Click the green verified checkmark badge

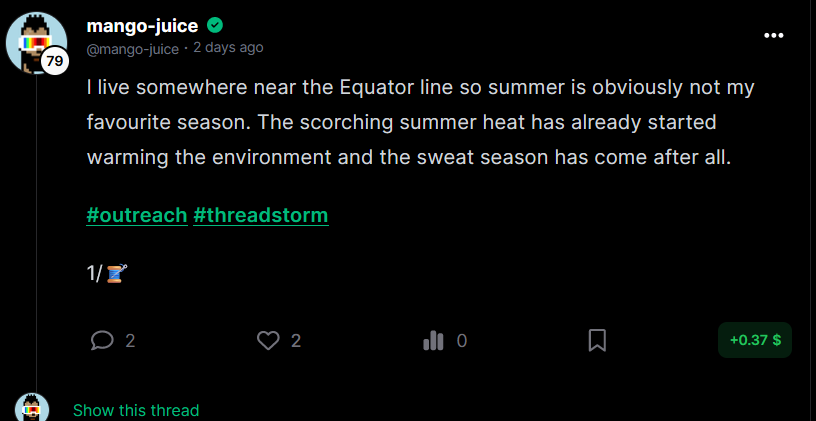click(214, 25)
